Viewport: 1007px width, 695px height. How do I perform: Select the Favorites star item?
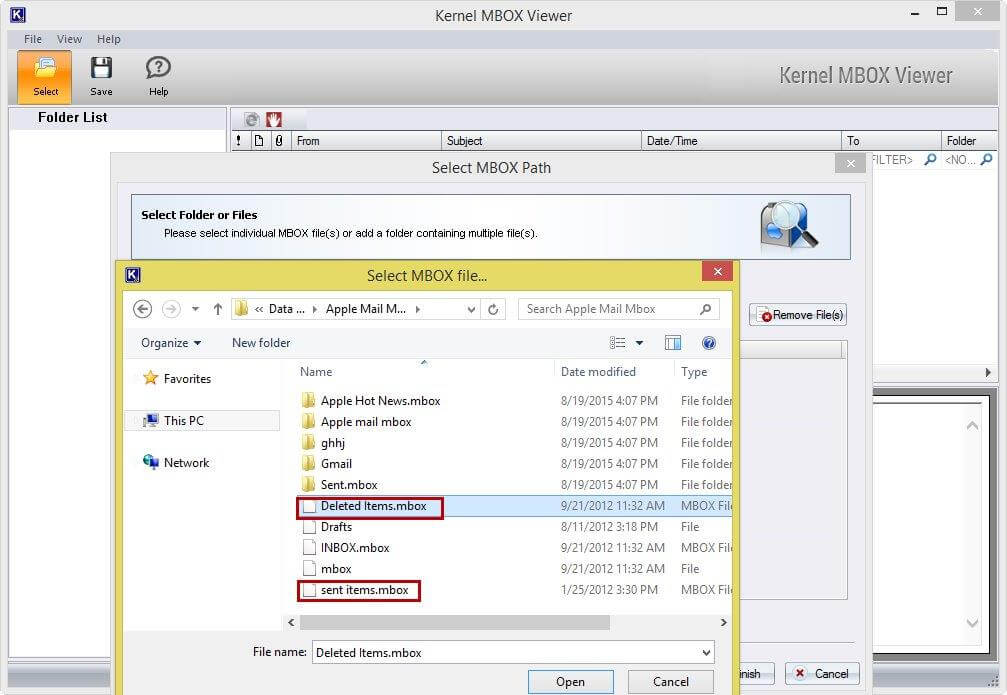[x=177, y=378]
